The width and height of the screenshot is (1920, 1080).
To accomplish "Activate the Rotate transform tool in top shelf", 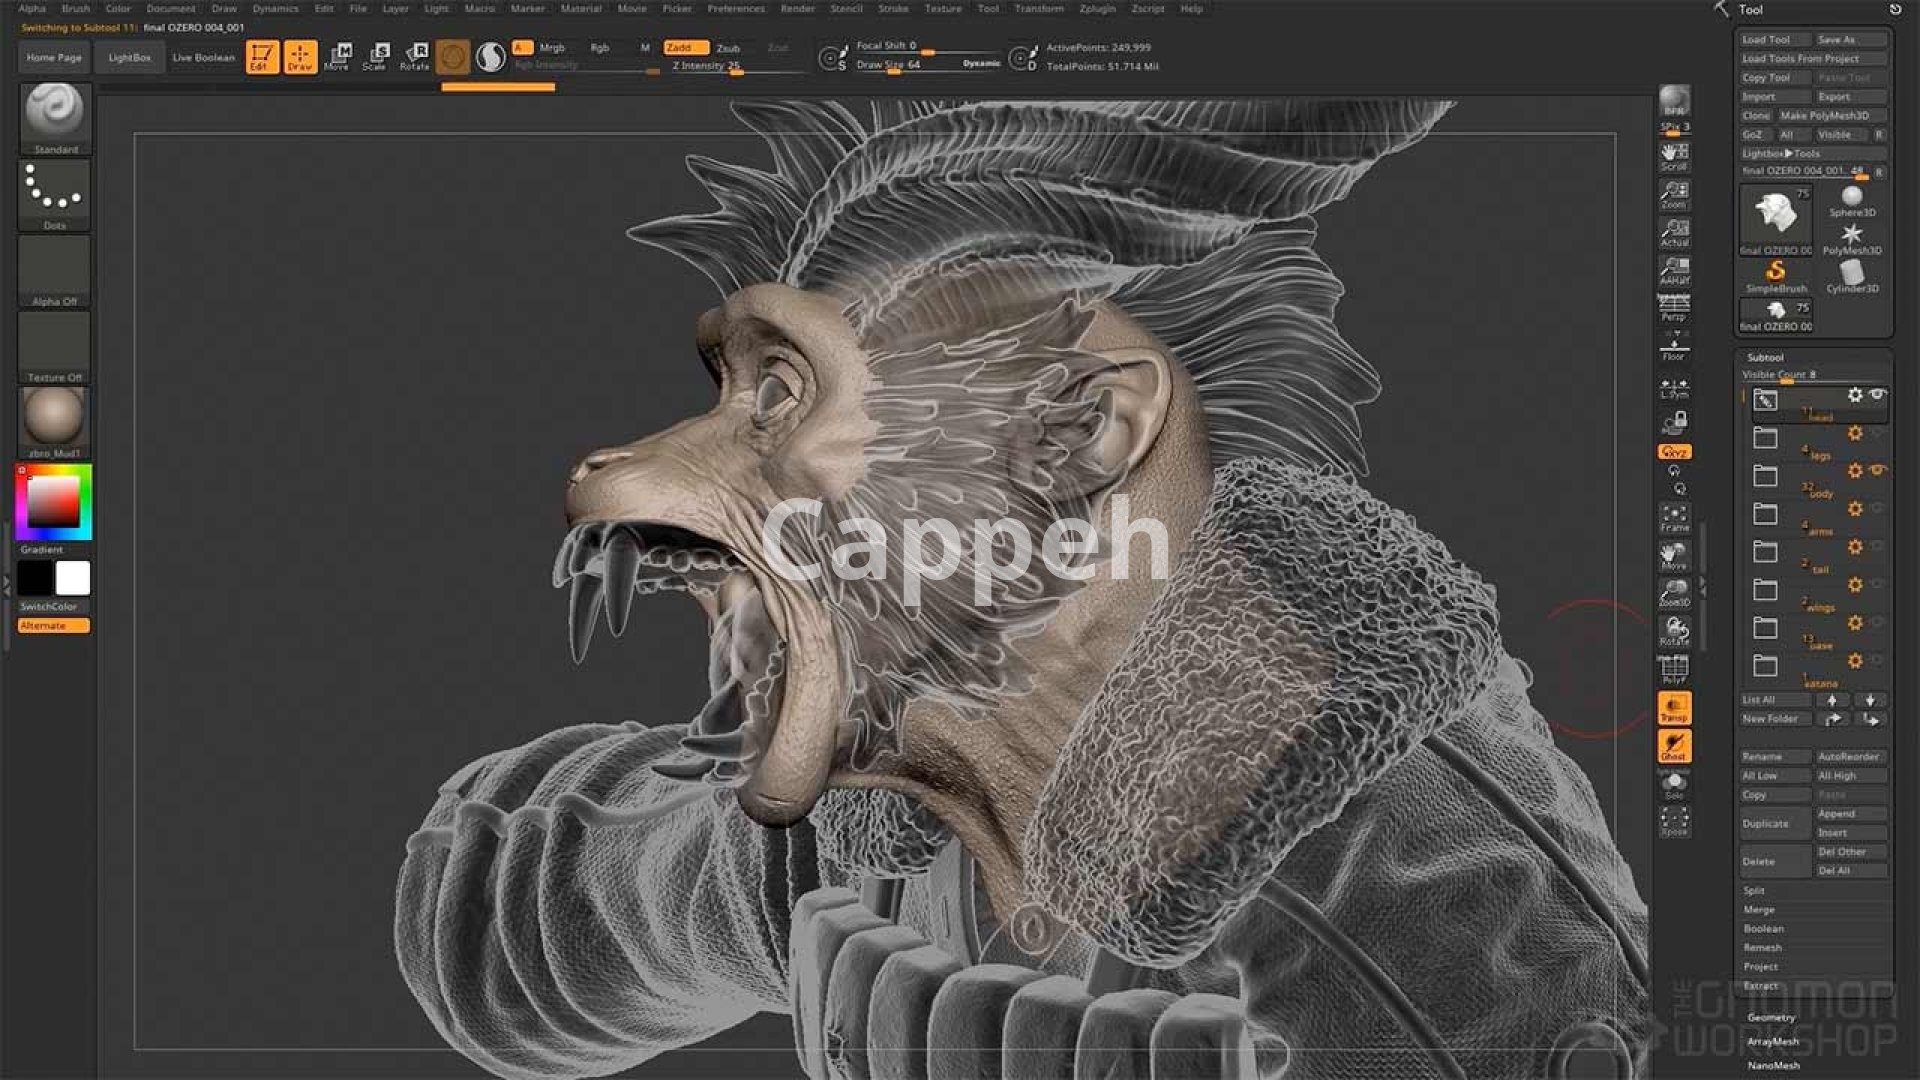I will [414, 56].
